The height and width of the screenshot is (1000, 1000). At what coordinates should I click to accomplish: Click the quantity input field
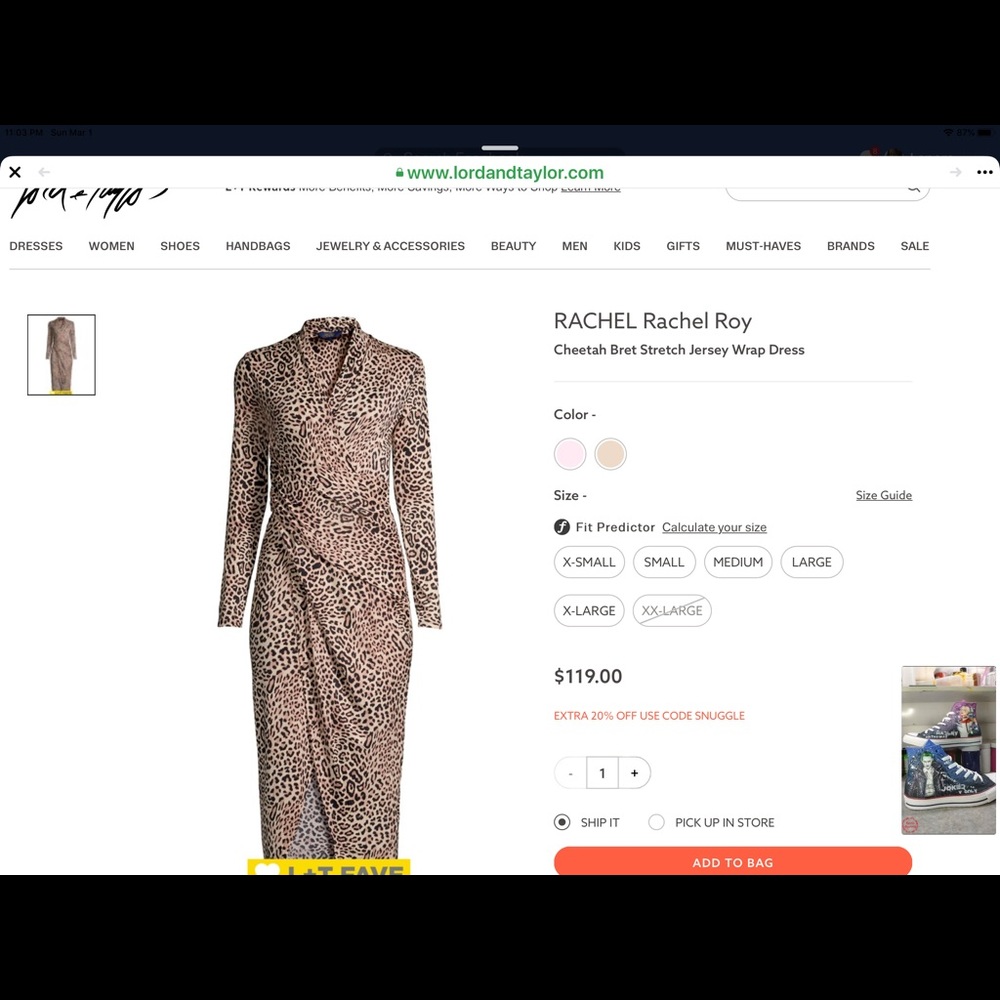[602, 773]
